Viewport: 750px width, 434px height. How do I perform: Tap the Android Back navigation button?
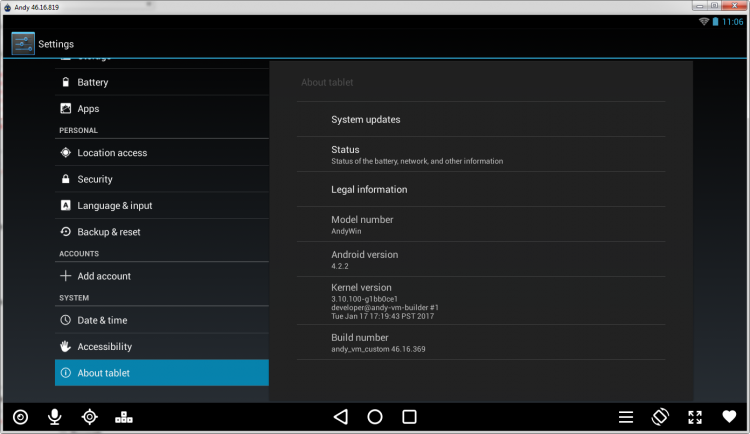pyautogui.click(x=341, y=417)
